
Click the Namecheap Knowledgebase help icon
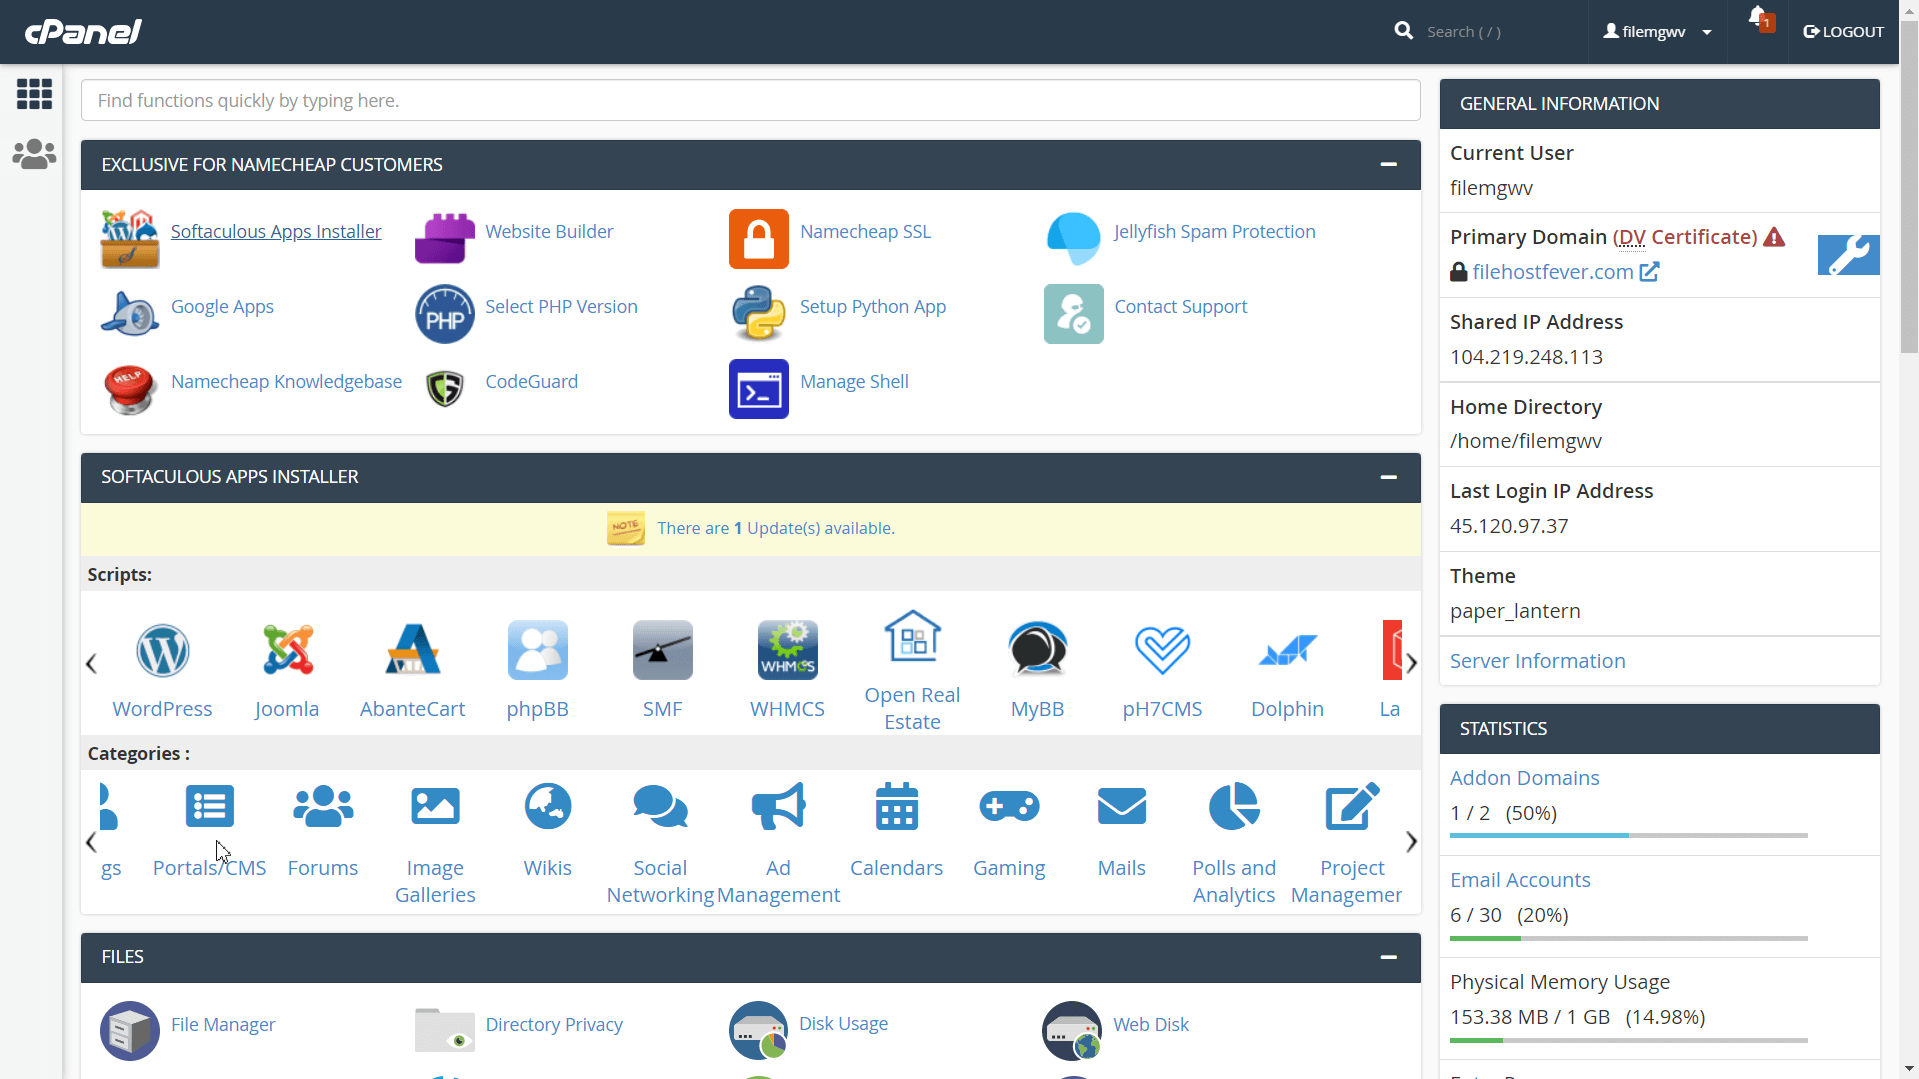(x=130, y=389)
